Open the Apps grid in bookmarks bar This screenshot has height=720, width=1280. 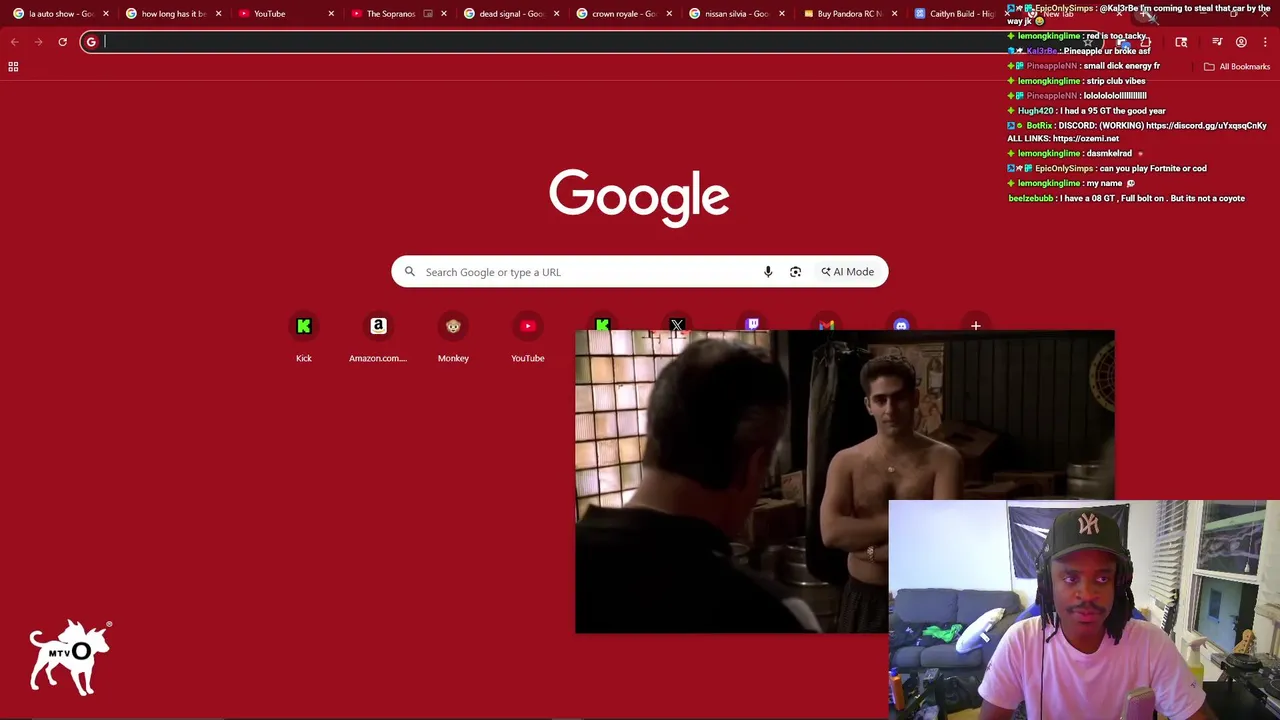point(13,67)
